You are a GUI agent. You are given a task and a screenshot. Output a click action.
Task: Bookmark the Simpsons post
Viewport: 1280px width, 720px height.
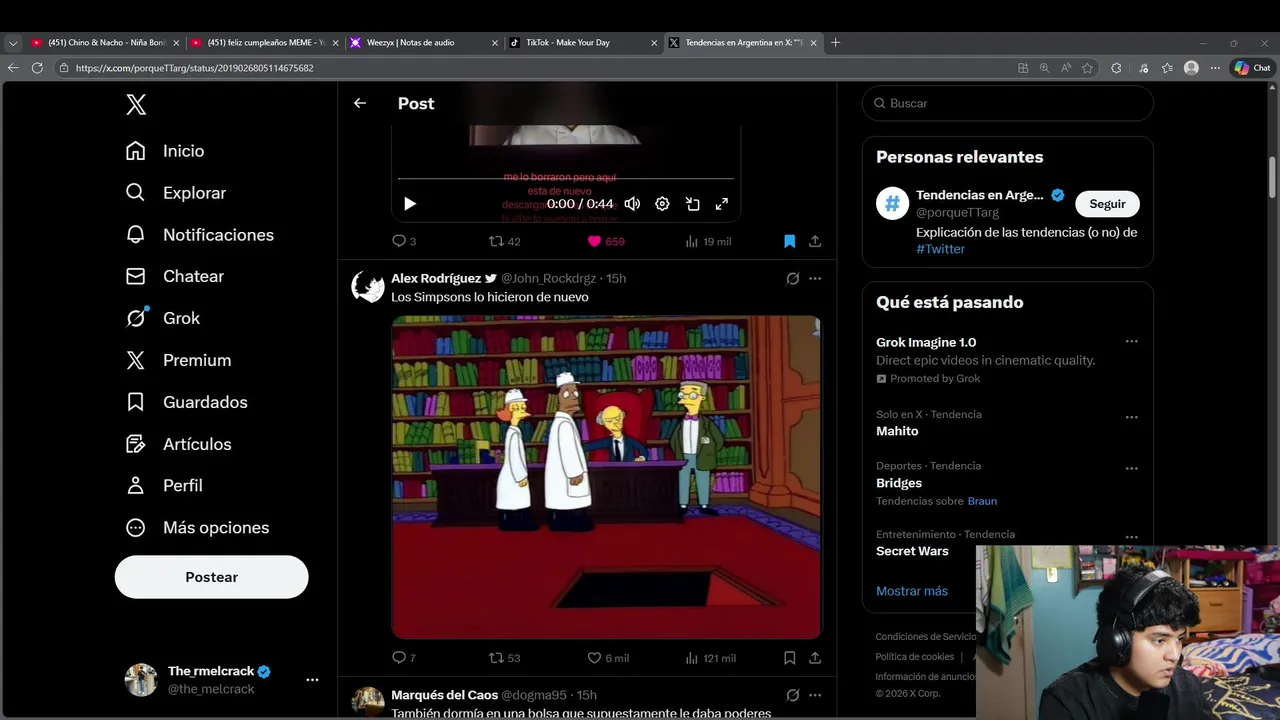click(789, 658)
